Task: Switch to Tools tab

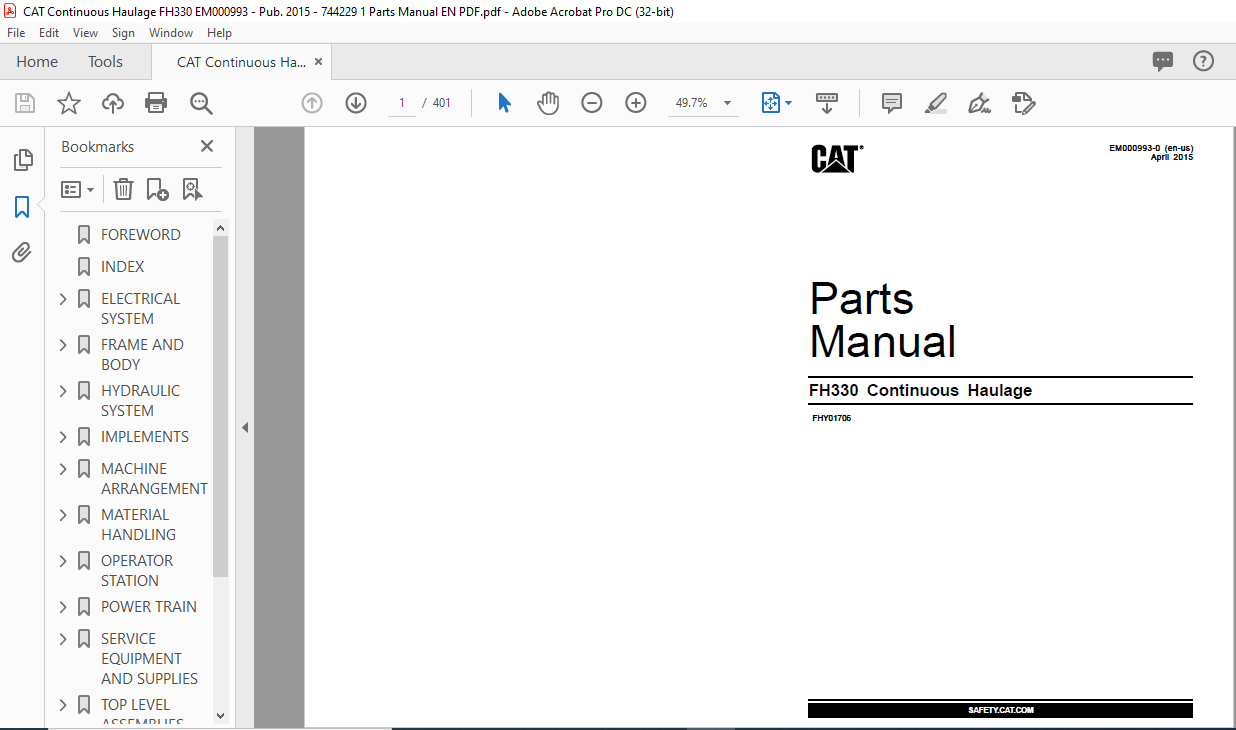Action: tap(105, 62)
